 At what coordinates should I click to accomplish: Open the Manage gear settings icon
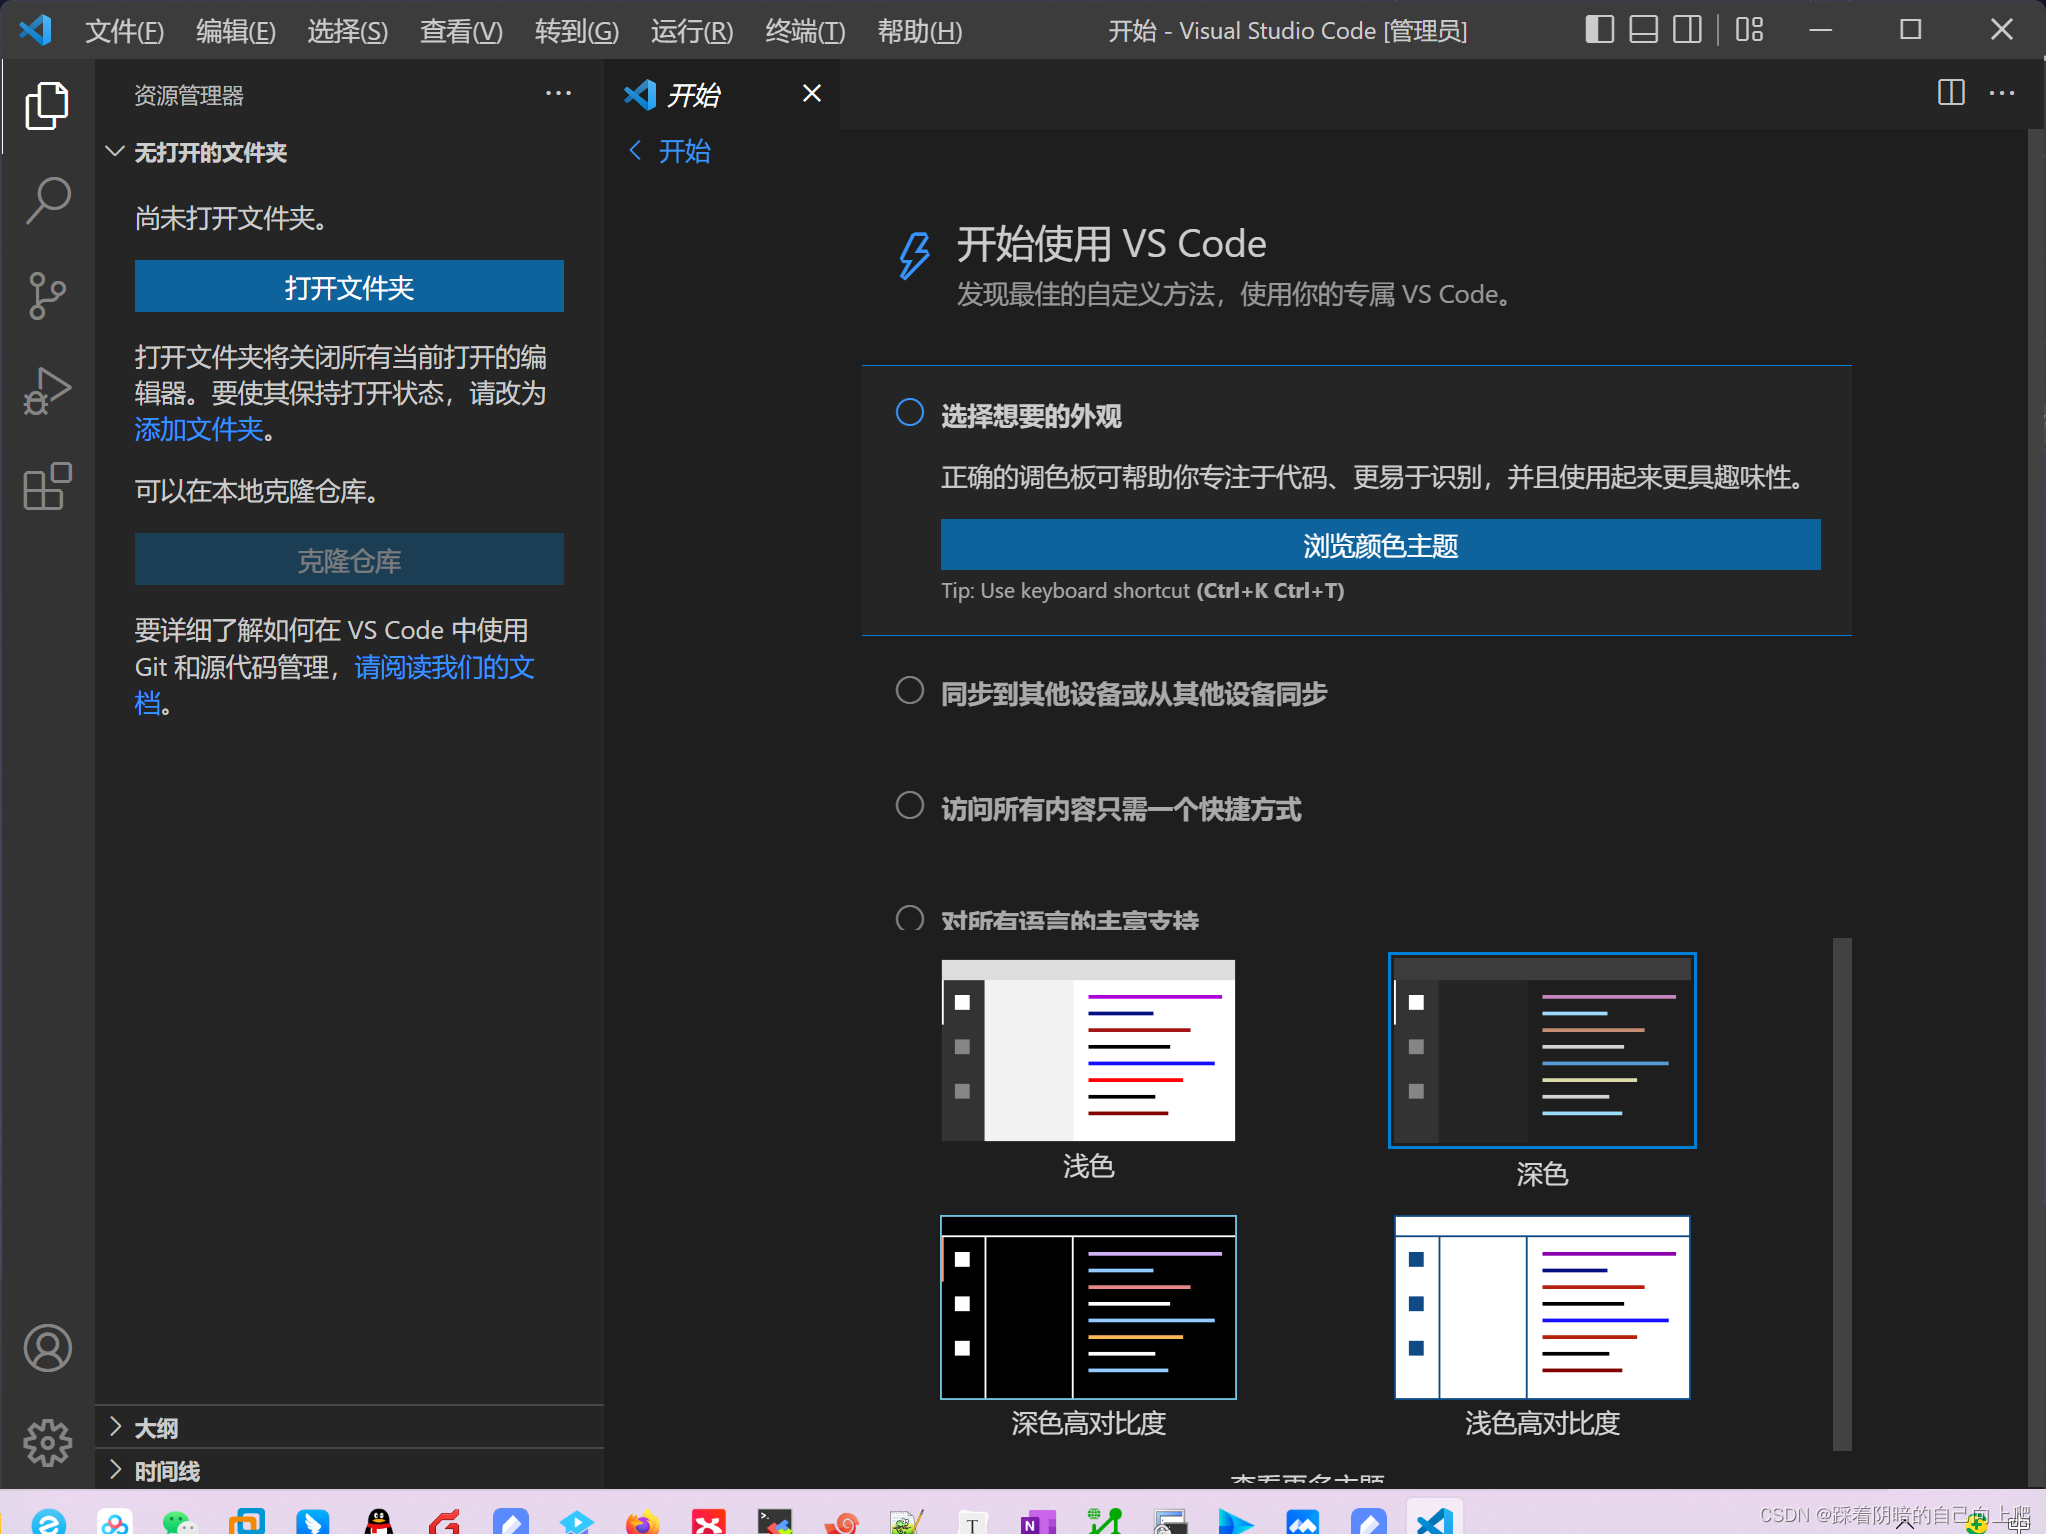[x=47, y=1443]
